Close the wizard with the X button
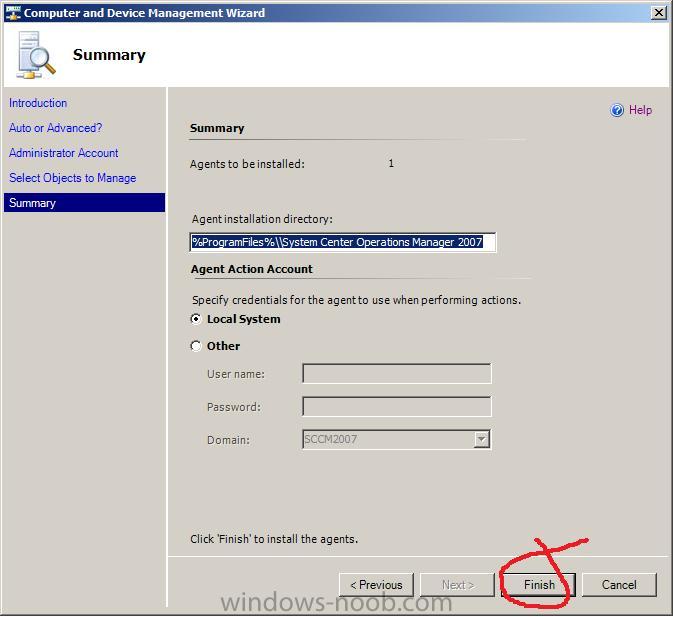 (659, 12)
